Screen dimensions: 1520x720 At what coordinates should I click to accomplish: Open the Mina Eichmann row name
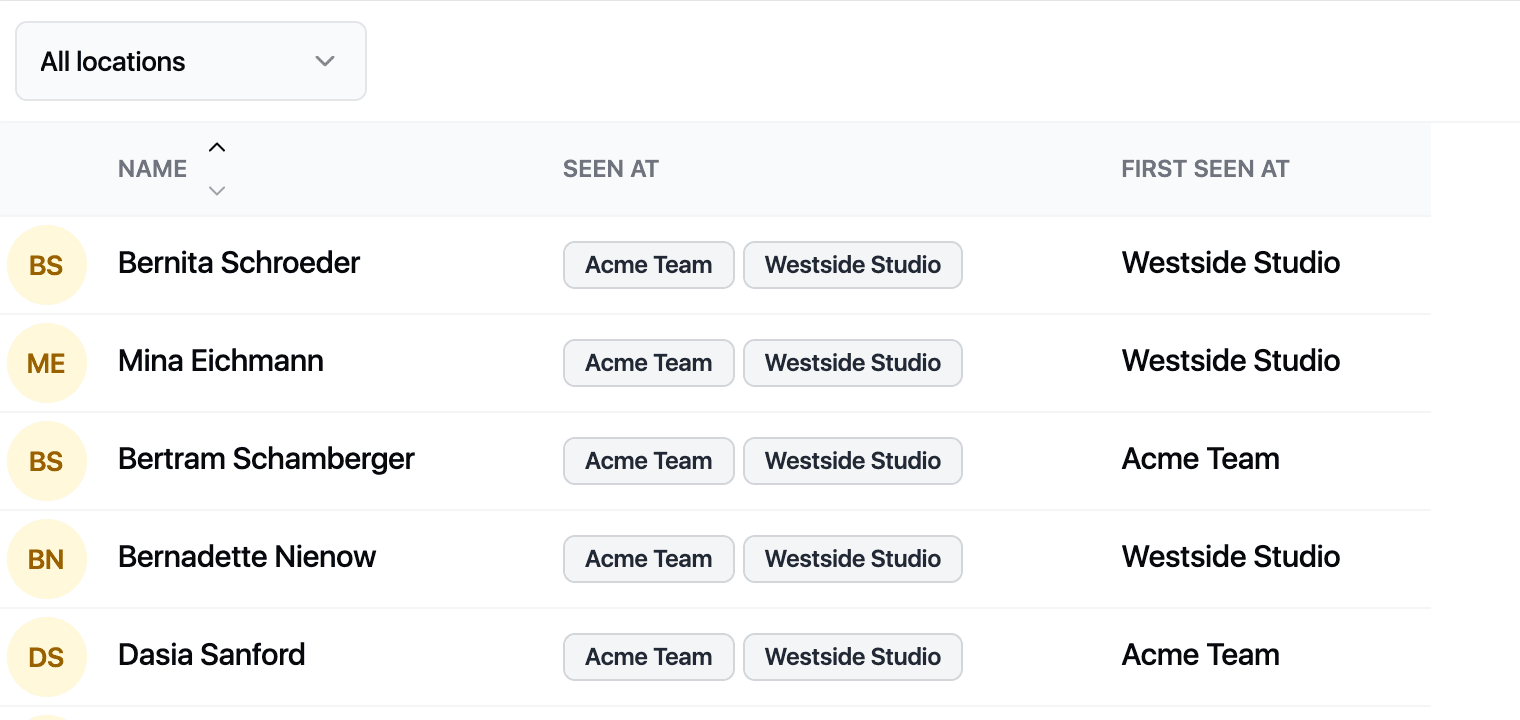click(221, 361)
